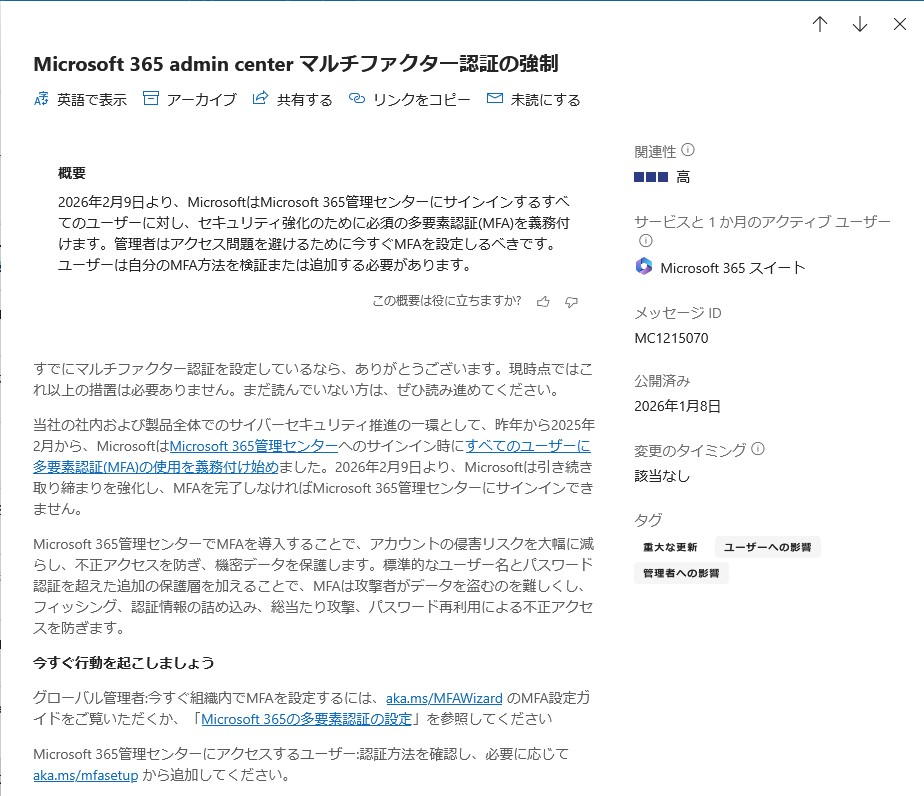Screen dimensions: 924x796
Task: Click the この概要は役に立ちますか? text
Action: pyautogui.click(x=447, y=301)
